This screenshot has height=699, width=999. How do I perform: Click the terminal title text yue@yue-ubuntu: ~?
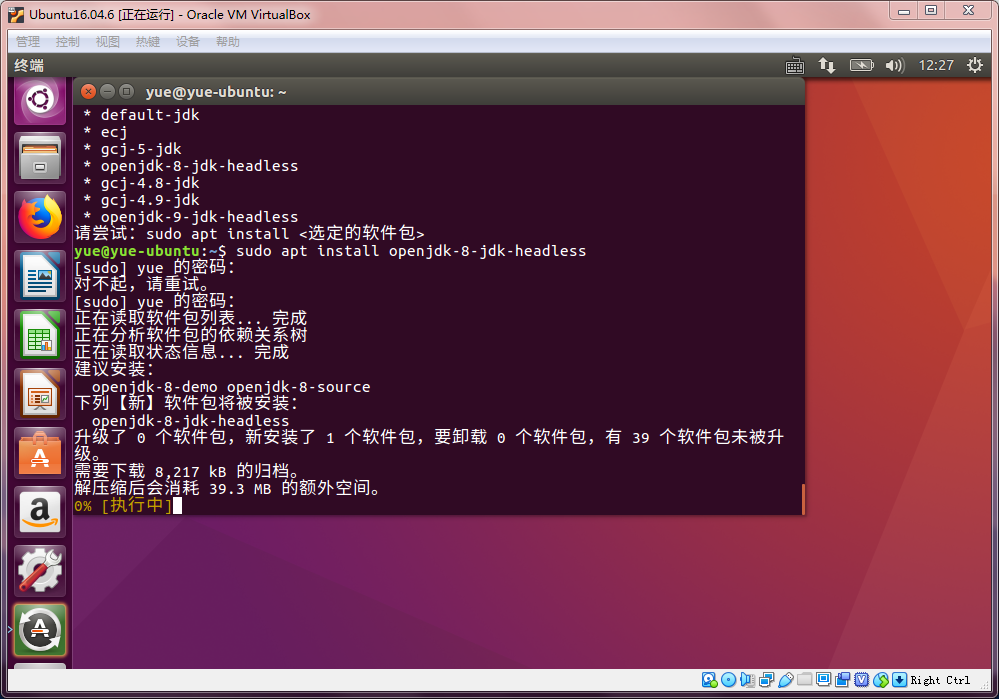coord(216,92)
